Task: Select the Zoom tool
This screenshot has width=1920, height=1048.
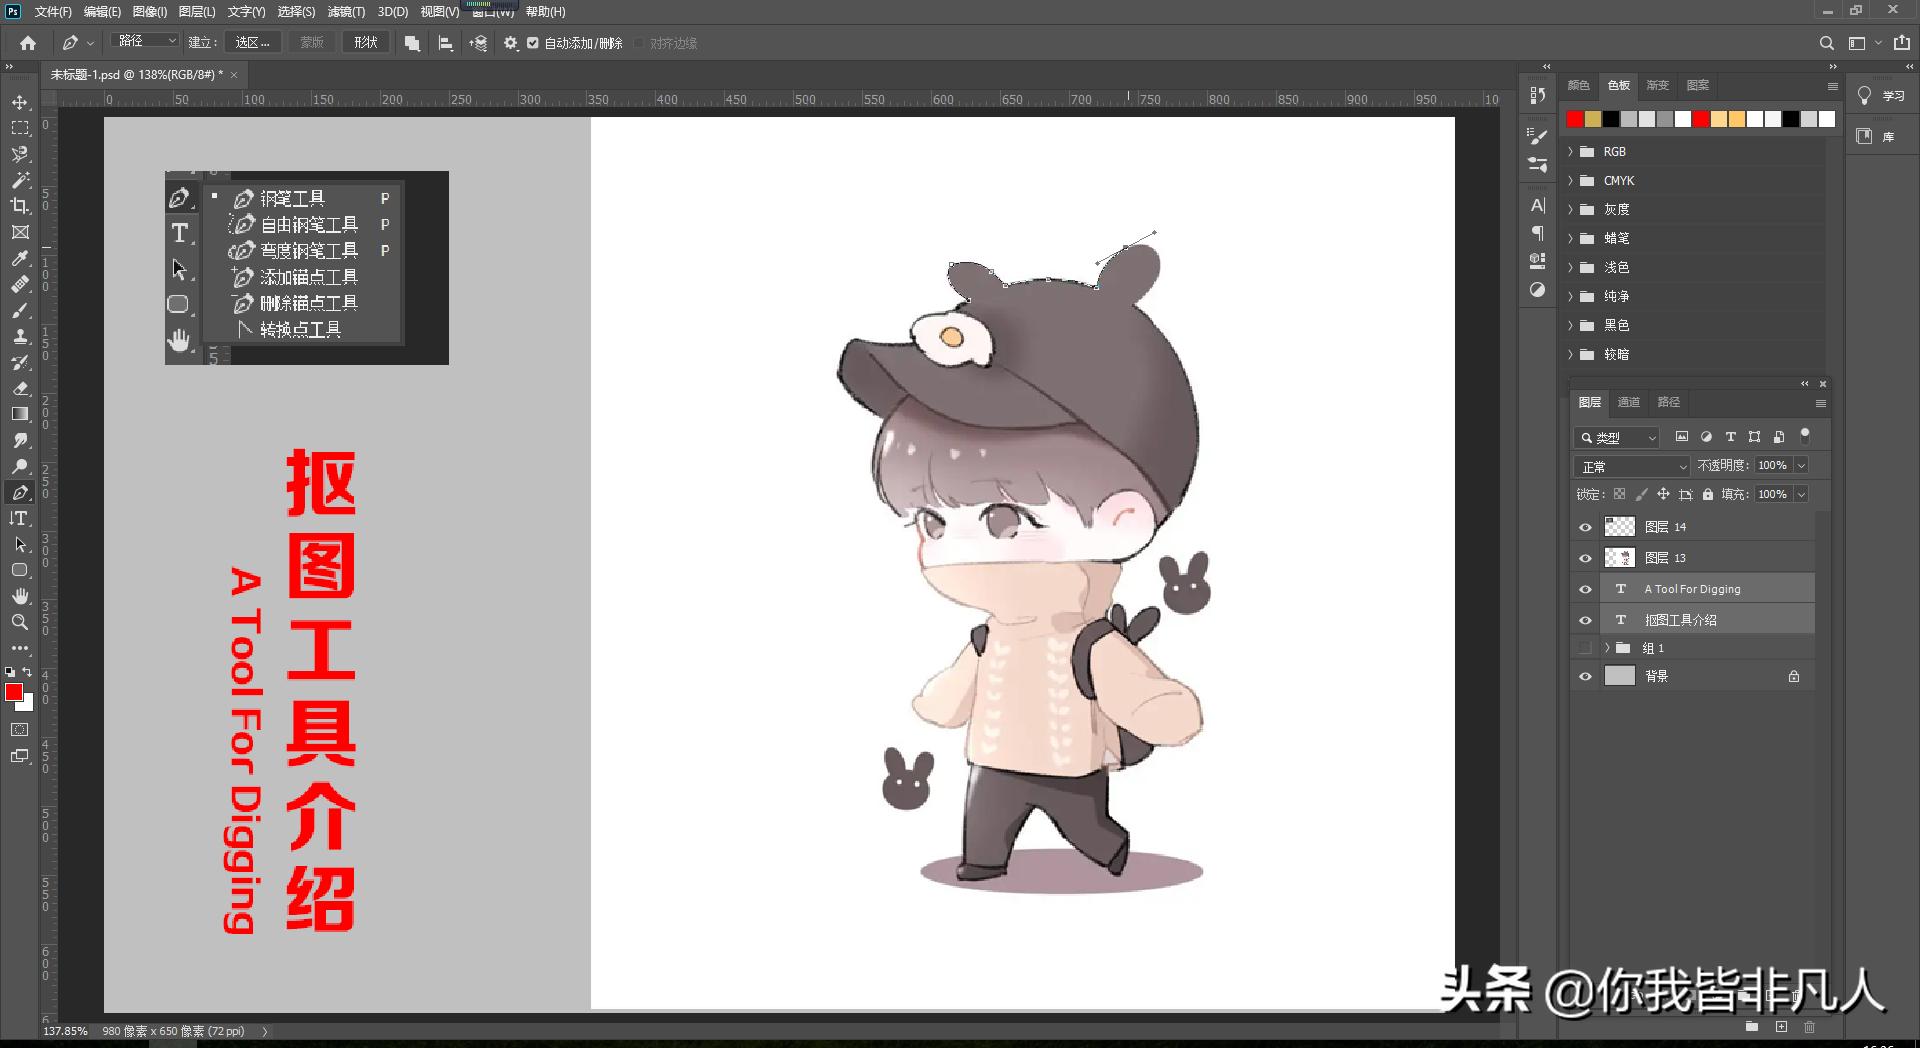Action: click(19, 622)
